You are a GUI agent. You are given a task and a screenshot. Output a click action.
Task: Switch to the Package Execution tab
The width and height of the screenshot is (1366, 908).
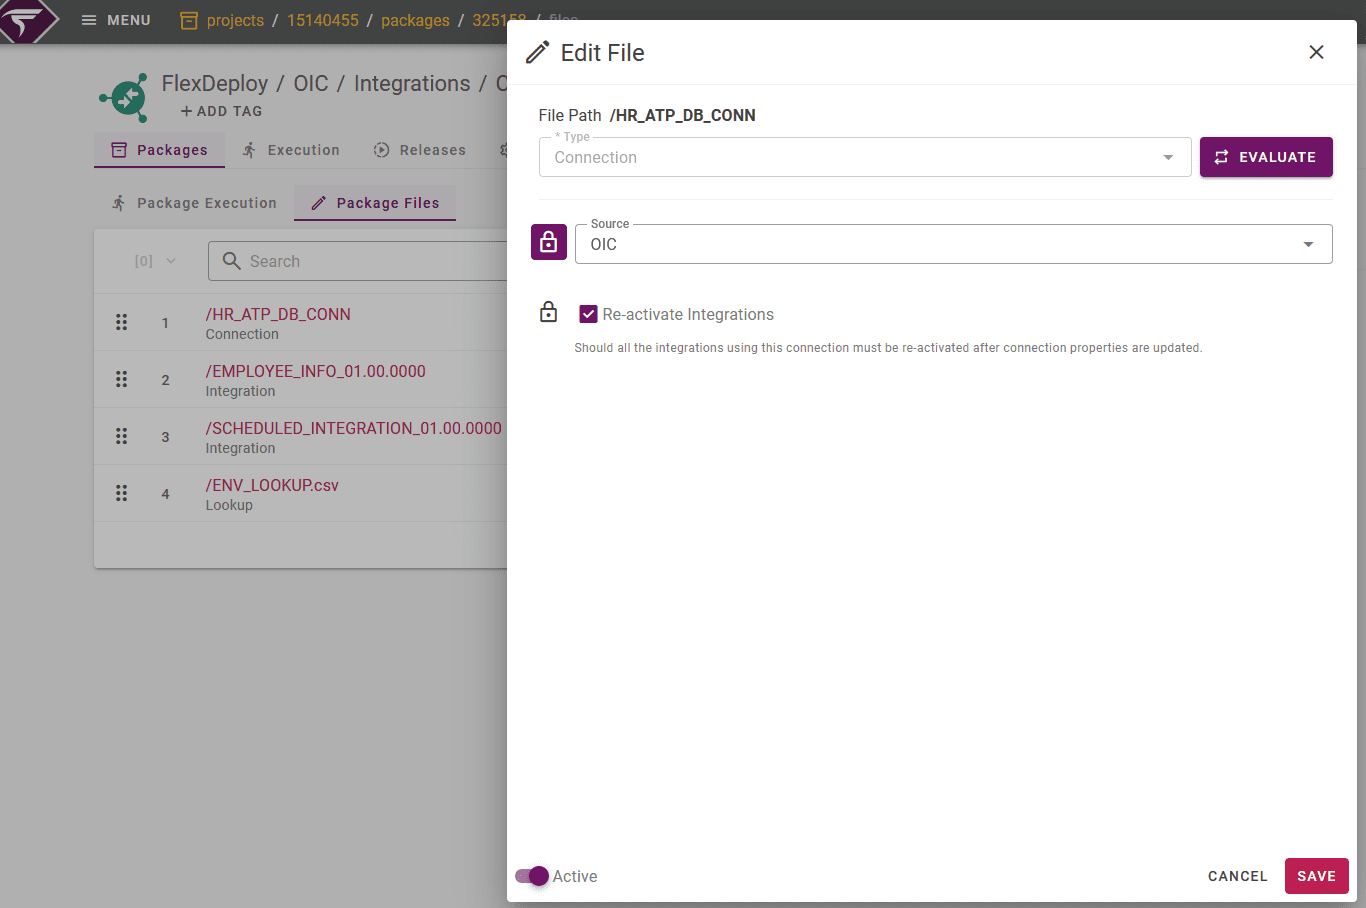(x=193, y=202)
